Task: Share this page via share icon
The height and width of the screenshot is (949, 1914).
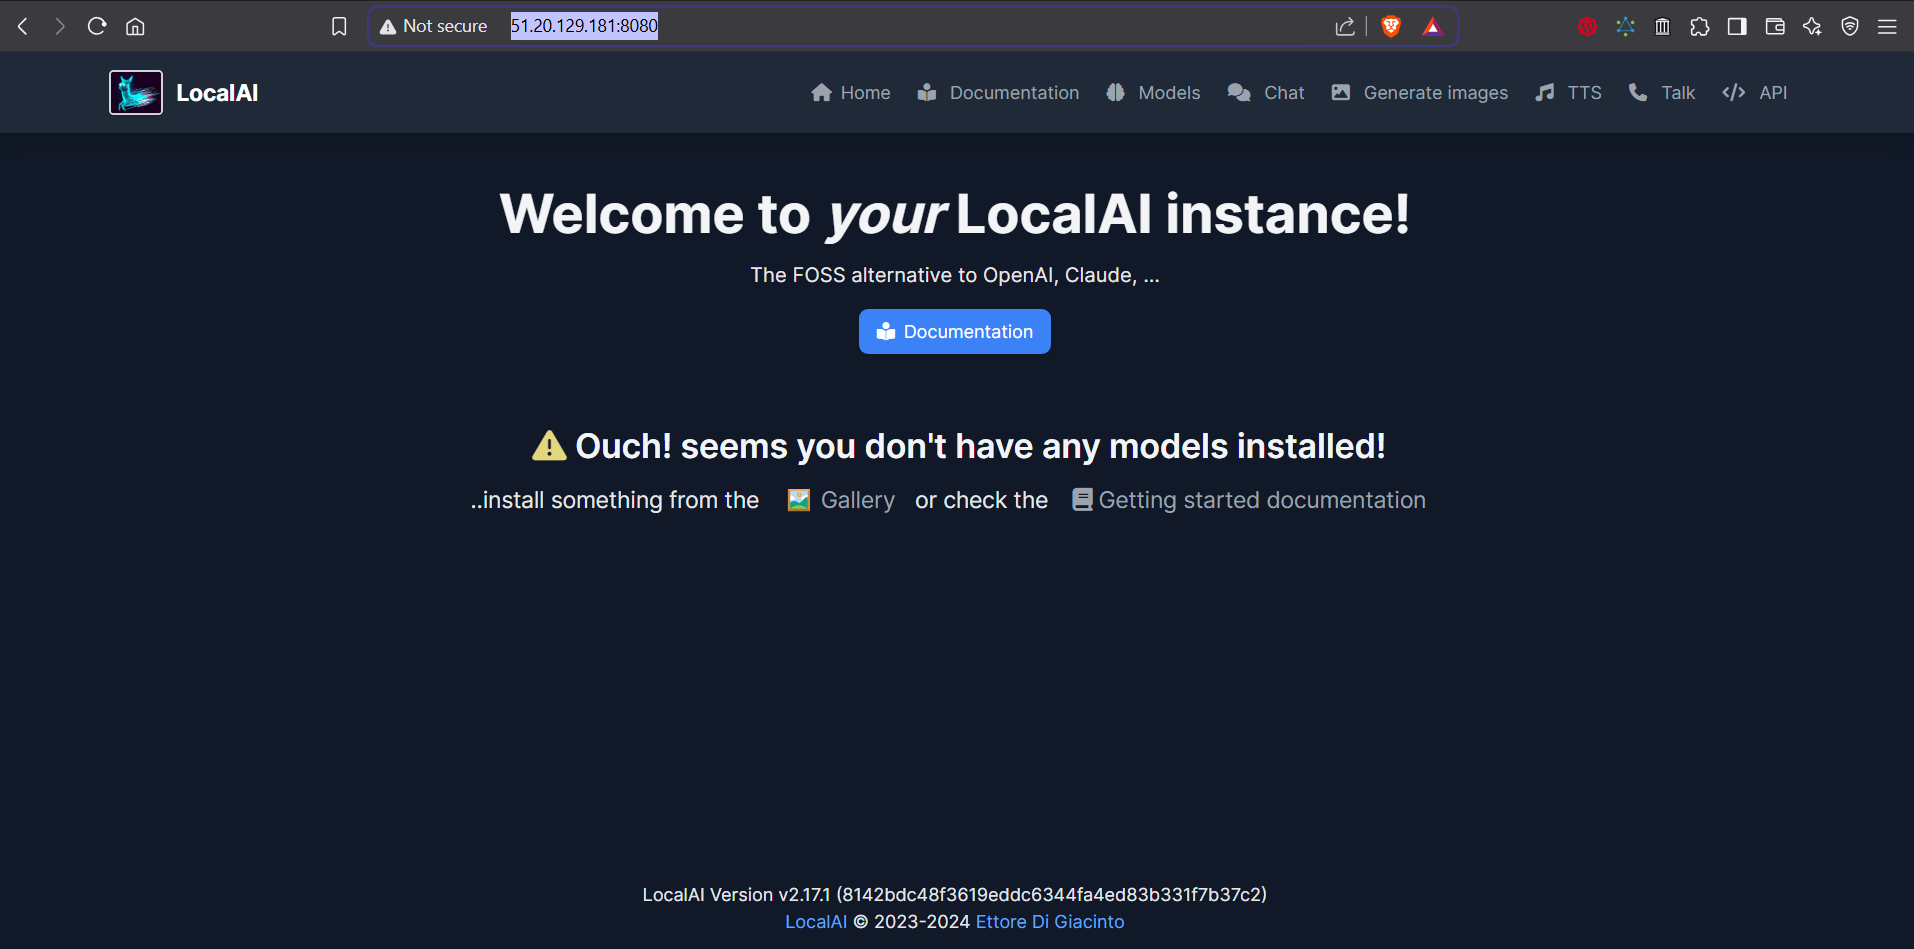Action: pyautogui.click(x=1345, y=26)
